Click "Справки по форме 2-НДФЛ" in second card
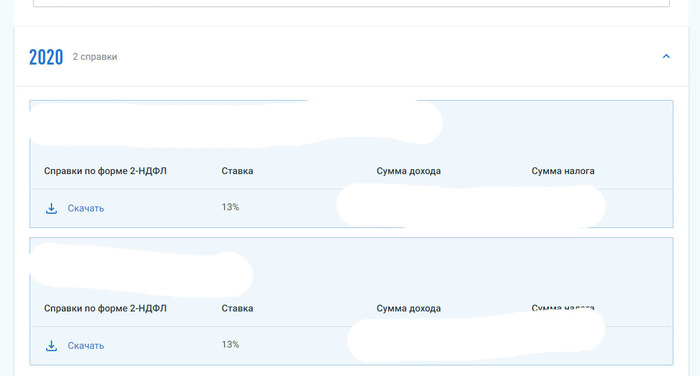Image resolution: width=700 pixels, height=376 pixels. 105,309
